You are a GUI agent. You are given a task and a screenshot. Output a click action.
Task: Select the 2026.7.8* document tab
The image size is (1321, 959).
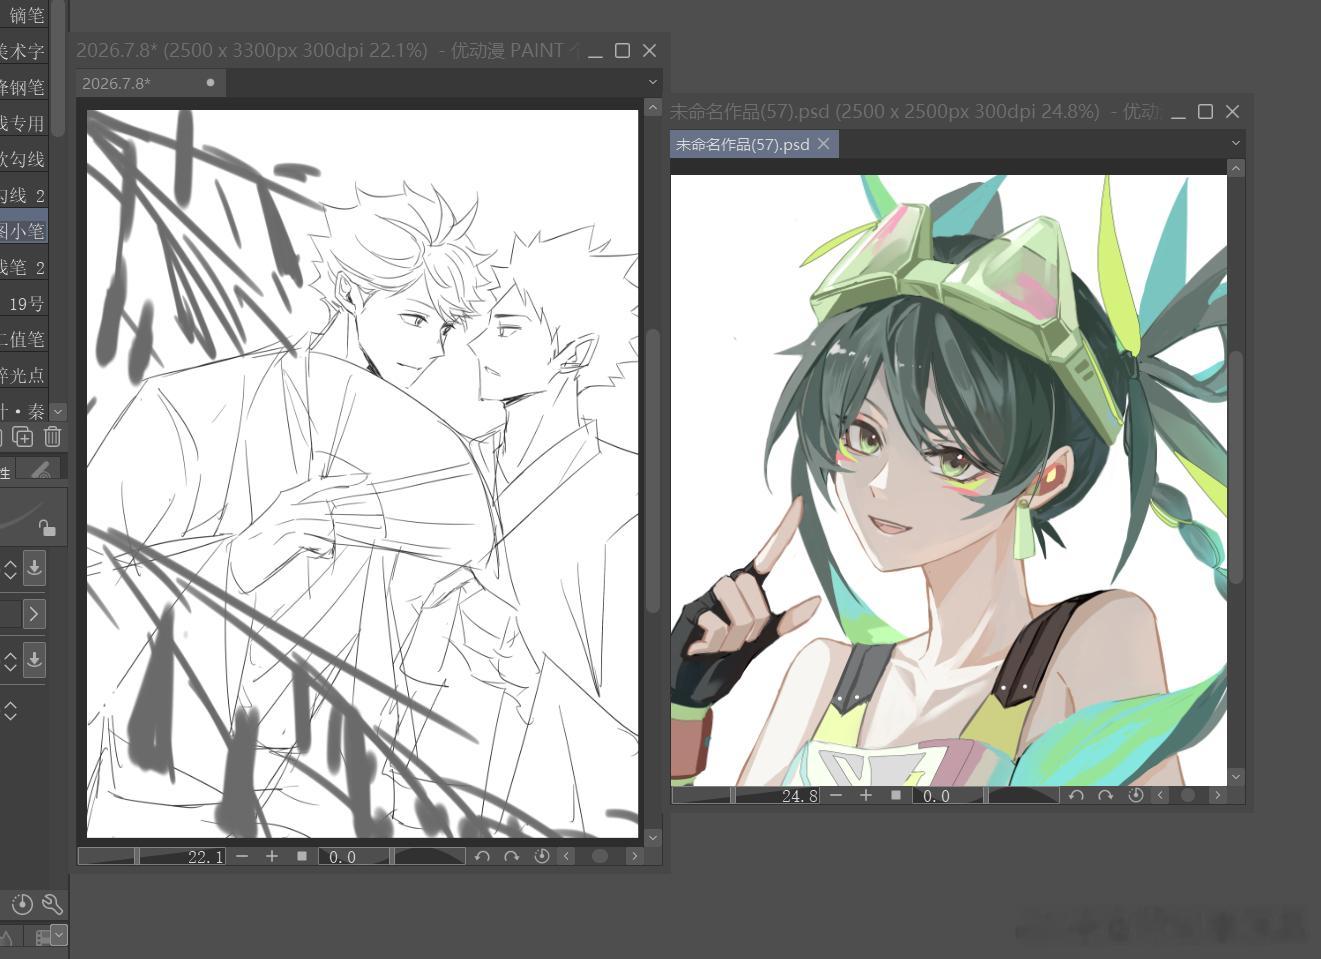tap(151, 83)
